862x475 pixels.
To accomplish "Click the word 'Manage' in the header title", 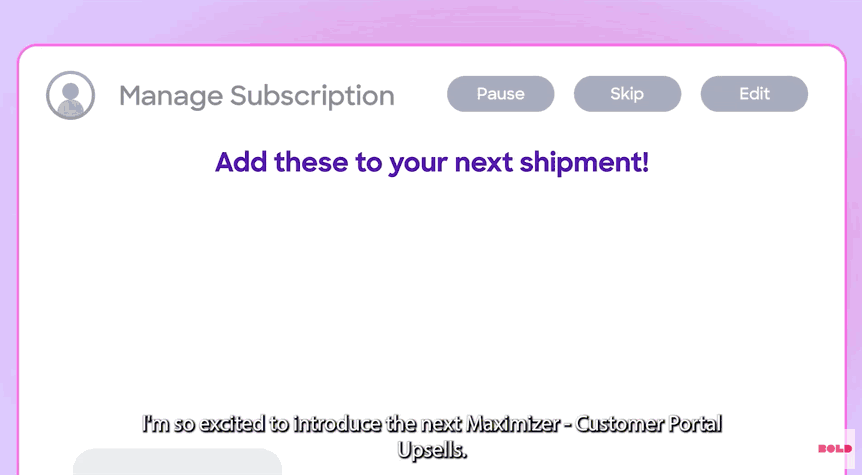I will (x=171, y=97).
